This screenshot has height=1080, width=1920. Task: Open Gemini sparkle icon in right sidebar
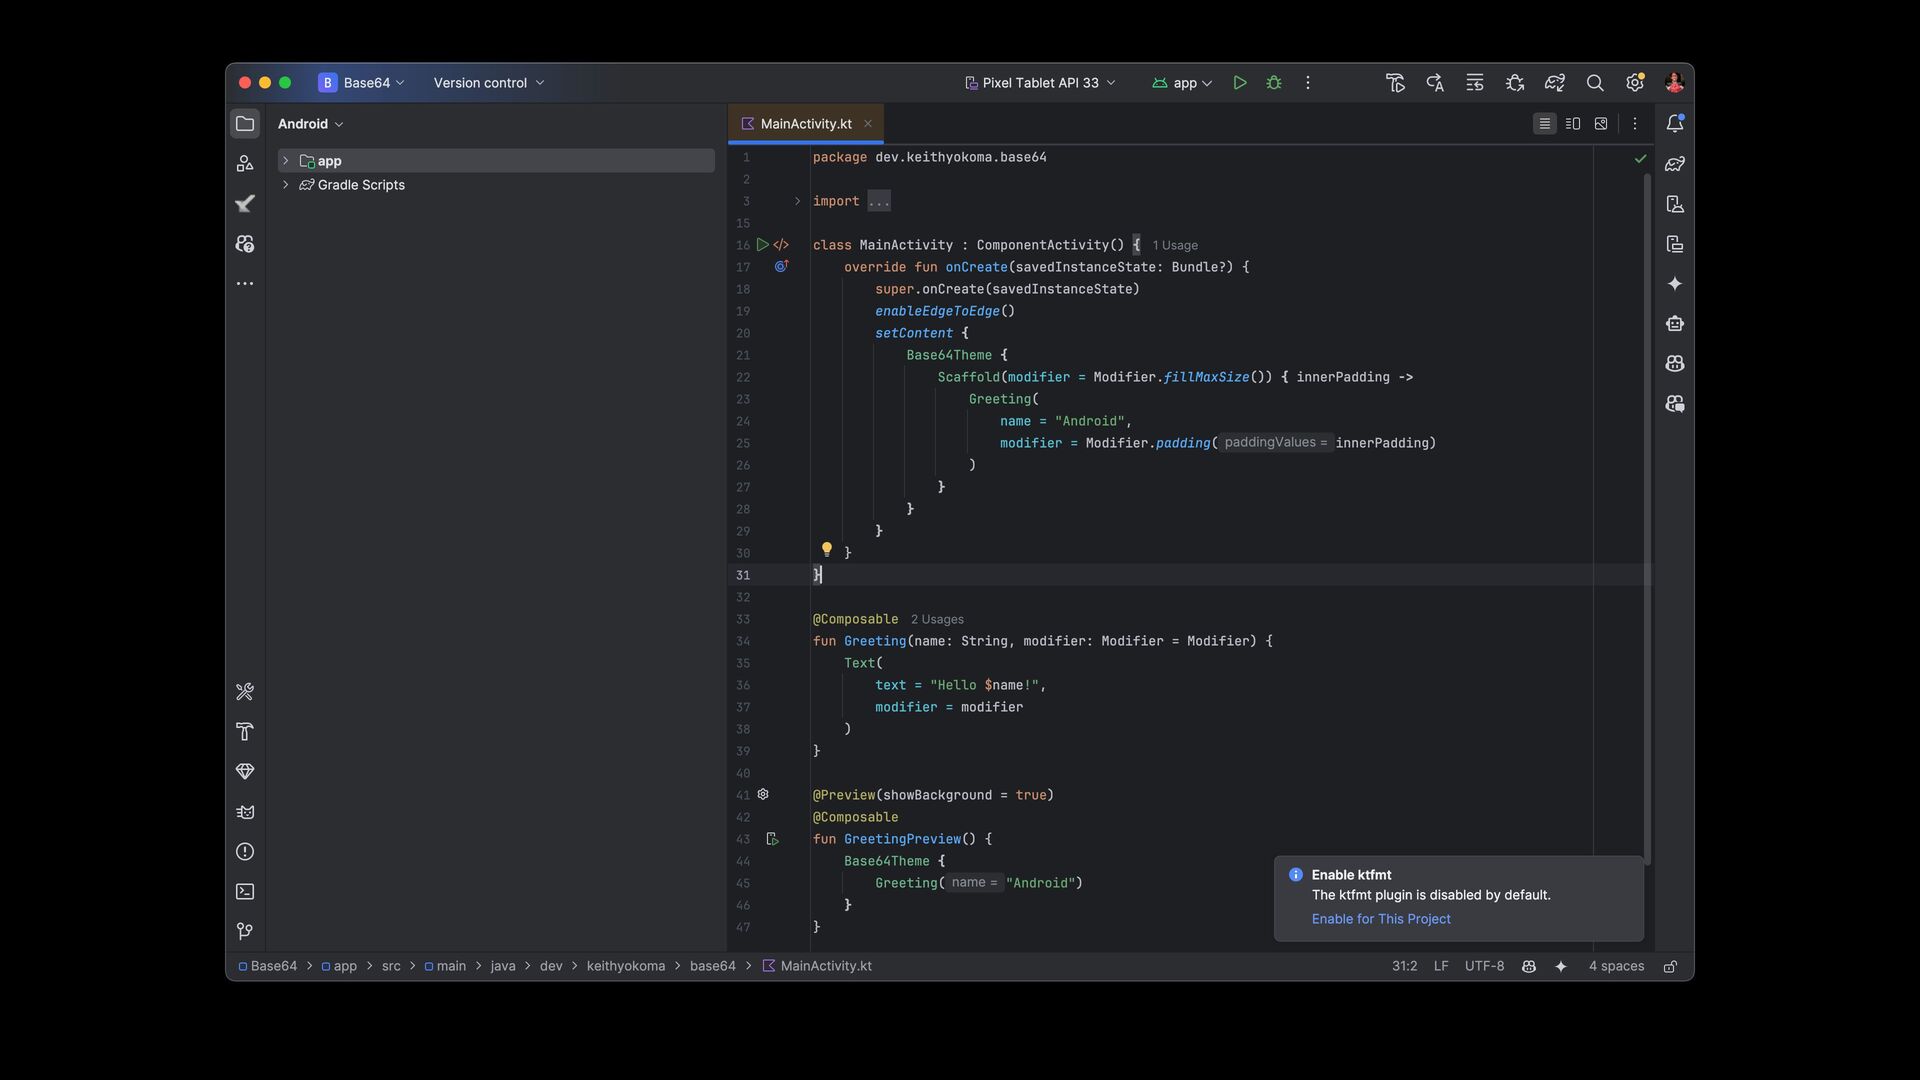(x=1675, y=284)
